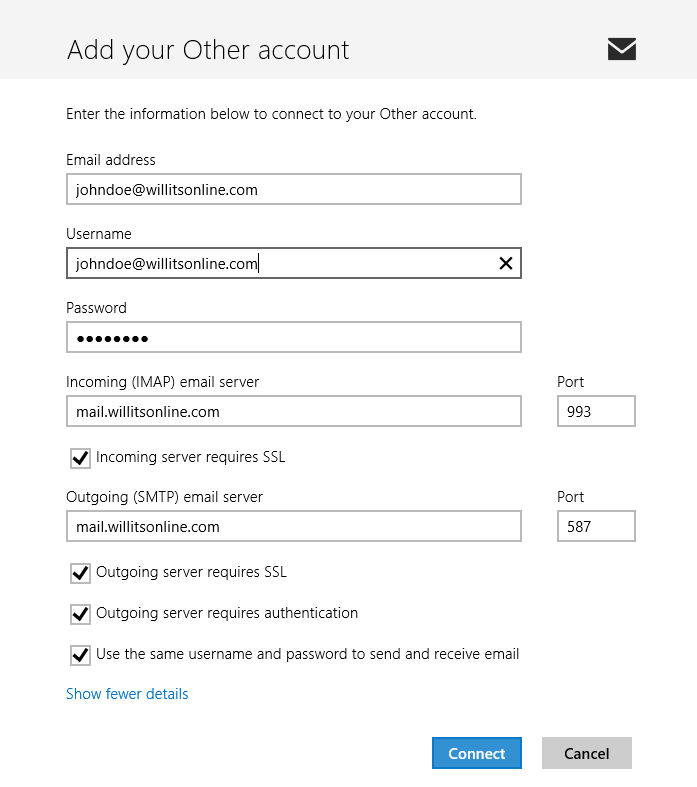Collapse the form with Show fewer details
This screenshot has height=787, width=697.
[x=127, y=694]
